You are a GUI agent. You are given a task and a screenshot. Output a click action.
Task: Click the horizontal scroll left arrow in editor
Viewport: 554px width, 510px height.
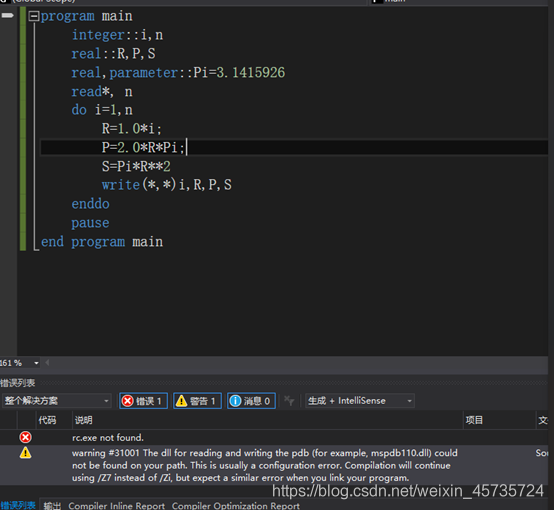tap(47, 363)
